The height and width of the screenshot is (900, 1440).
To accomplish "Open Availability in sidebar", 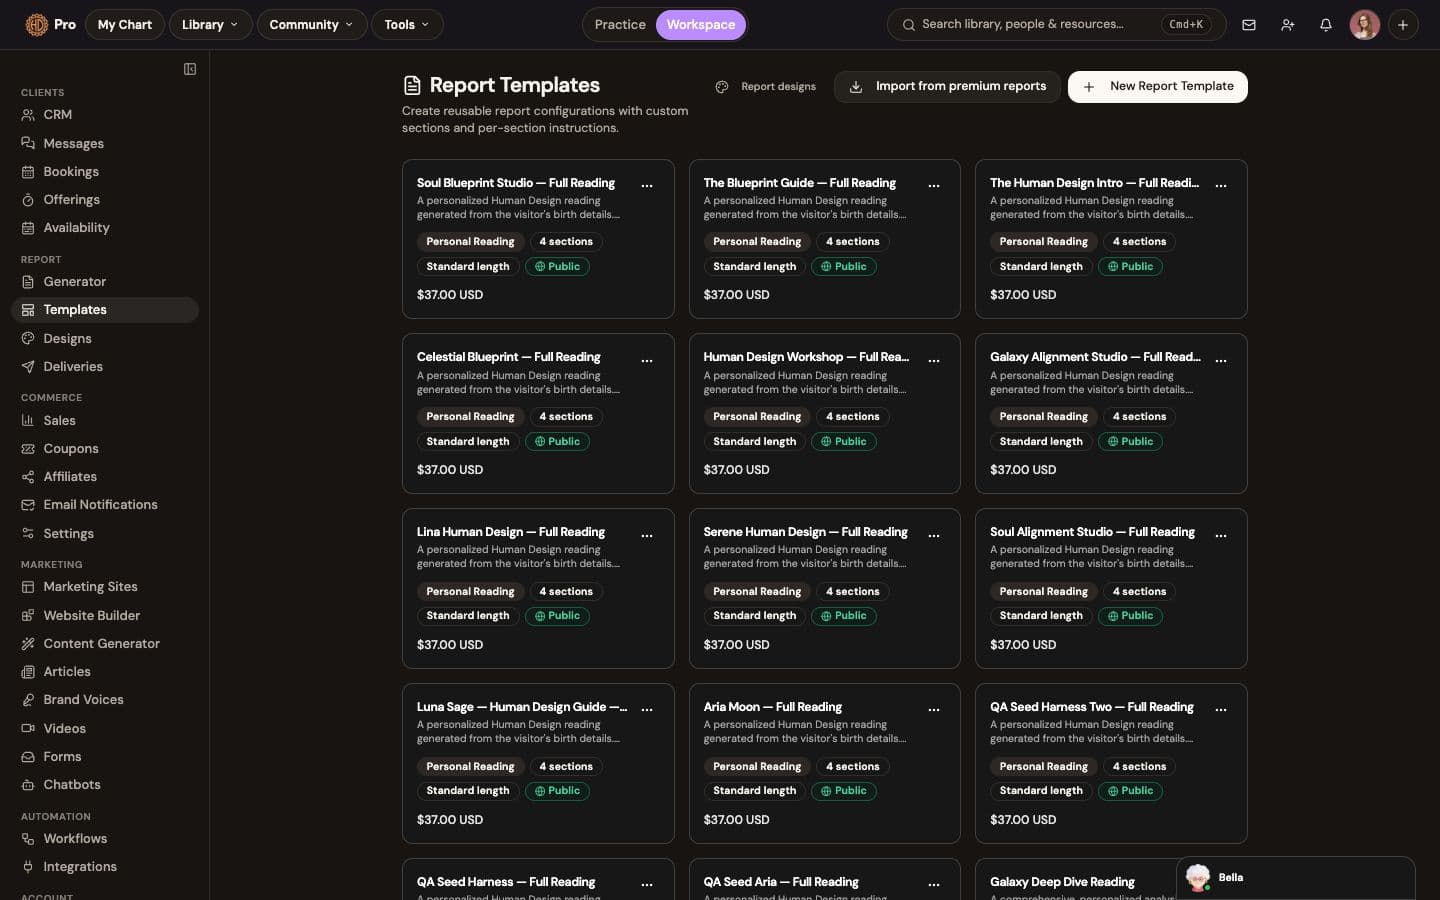I will pos(105,228).
